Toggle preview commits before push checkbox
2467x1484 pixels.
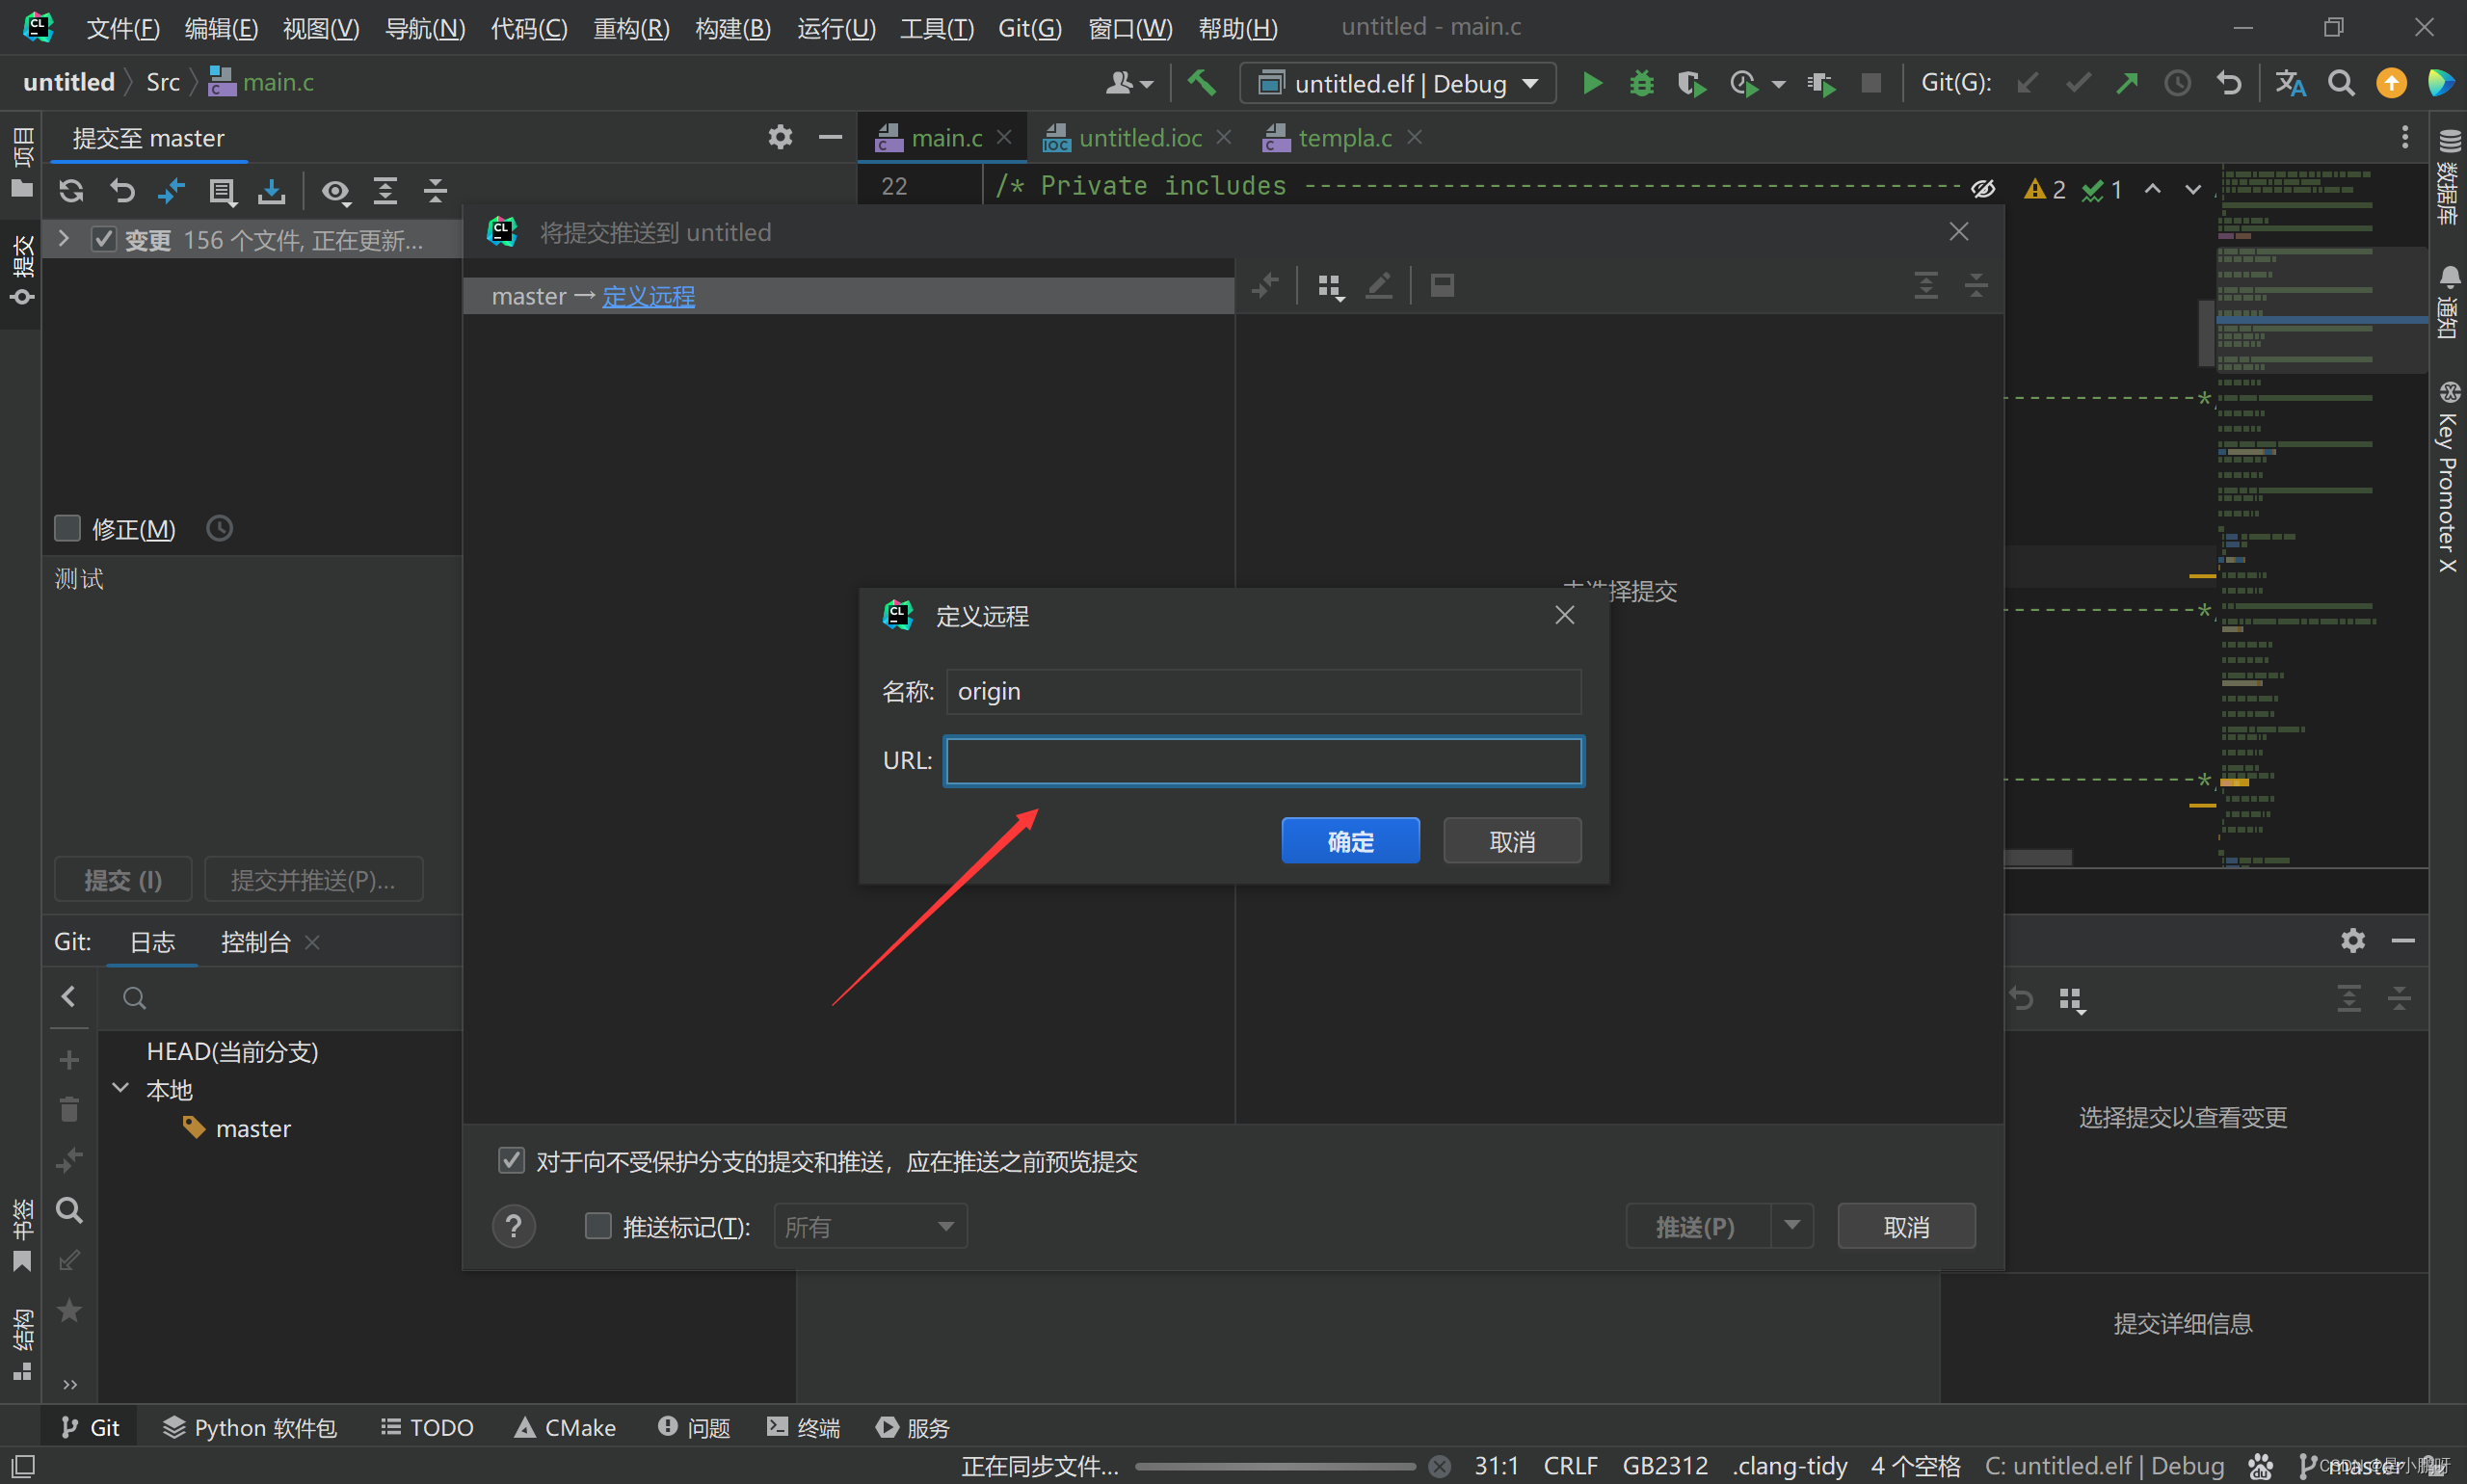coord(511,1160)
